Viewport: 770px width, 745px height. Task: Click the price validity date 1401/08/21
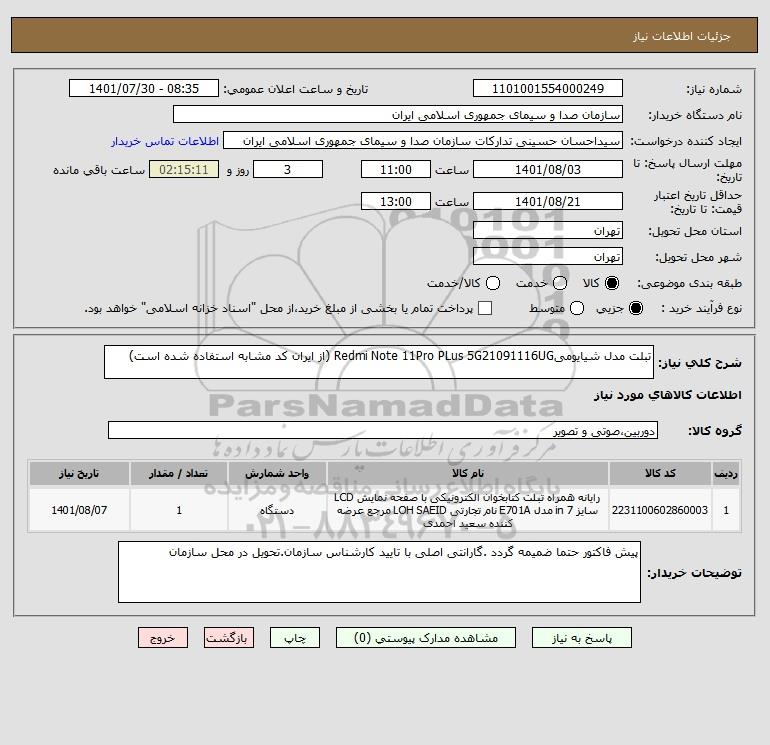coord(548,201)
